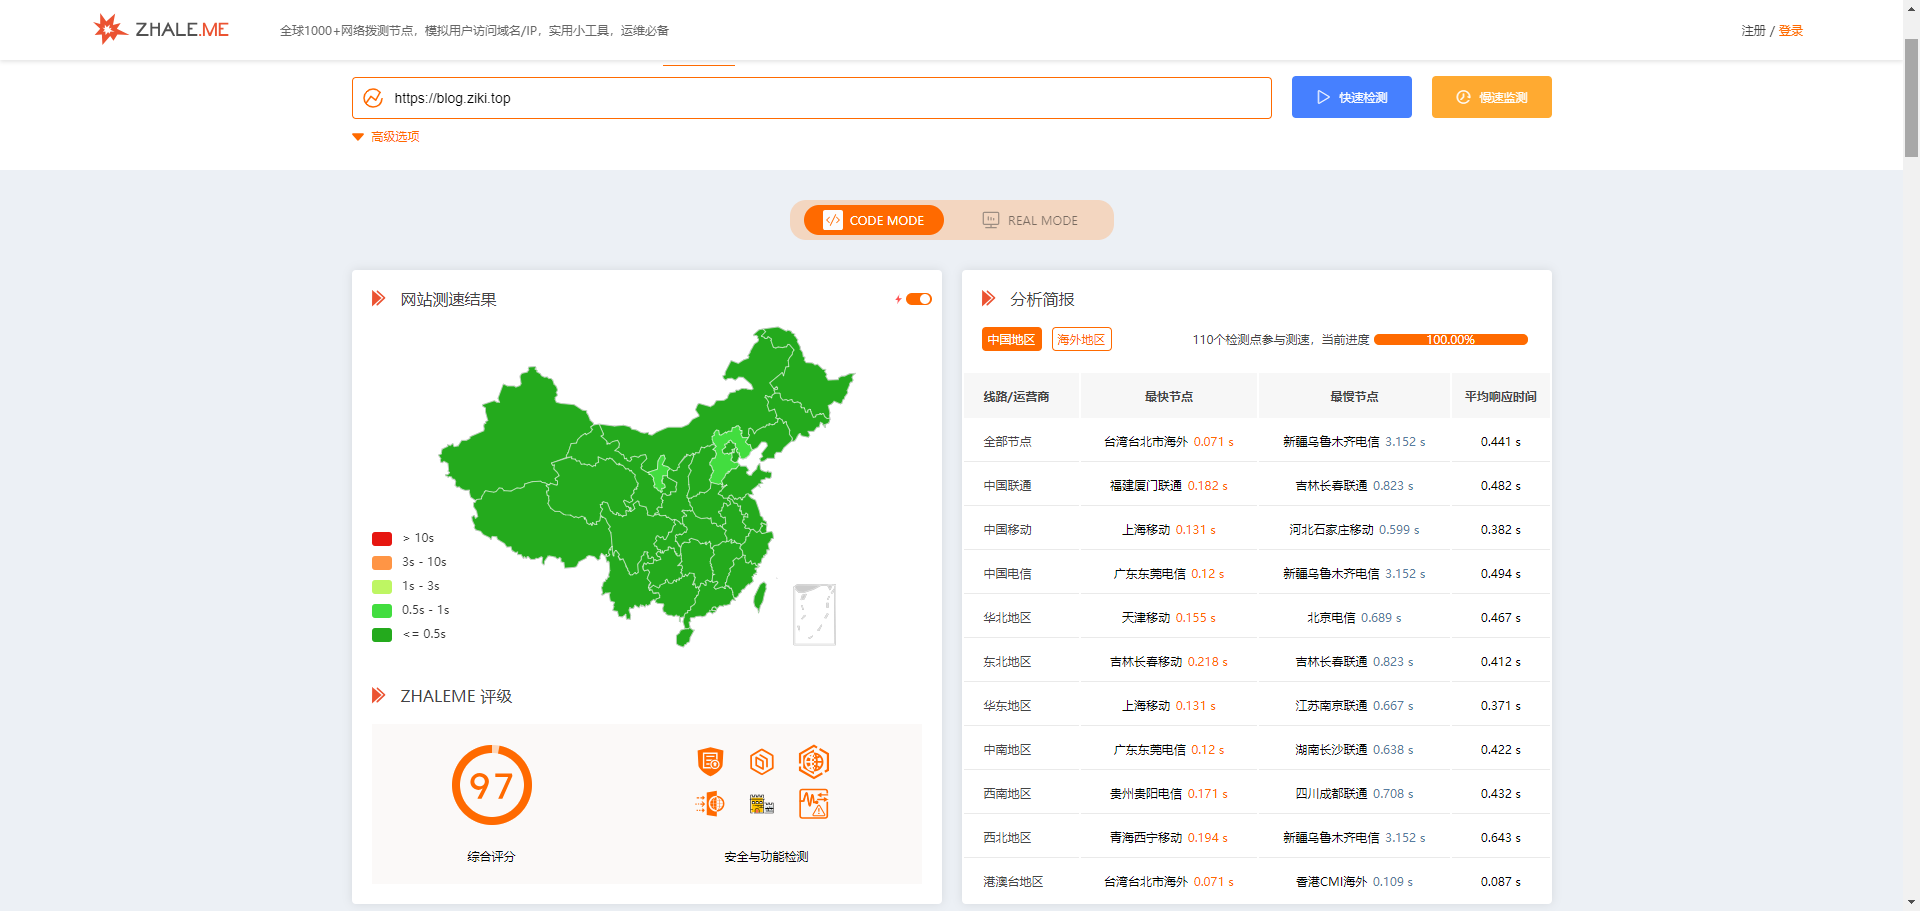The width and height of the screenshot is (1920, 911).
Task: Click 福建厦门联通 fastest node cell
Action: click(1169, 485)
